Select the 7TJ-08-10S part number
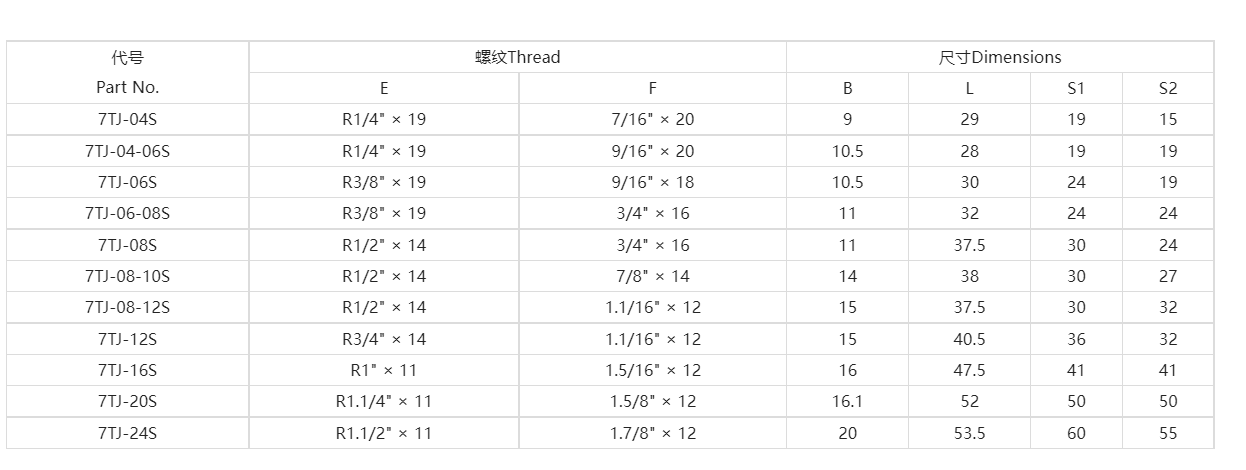The image size is (1246, 470). point(128,276)
